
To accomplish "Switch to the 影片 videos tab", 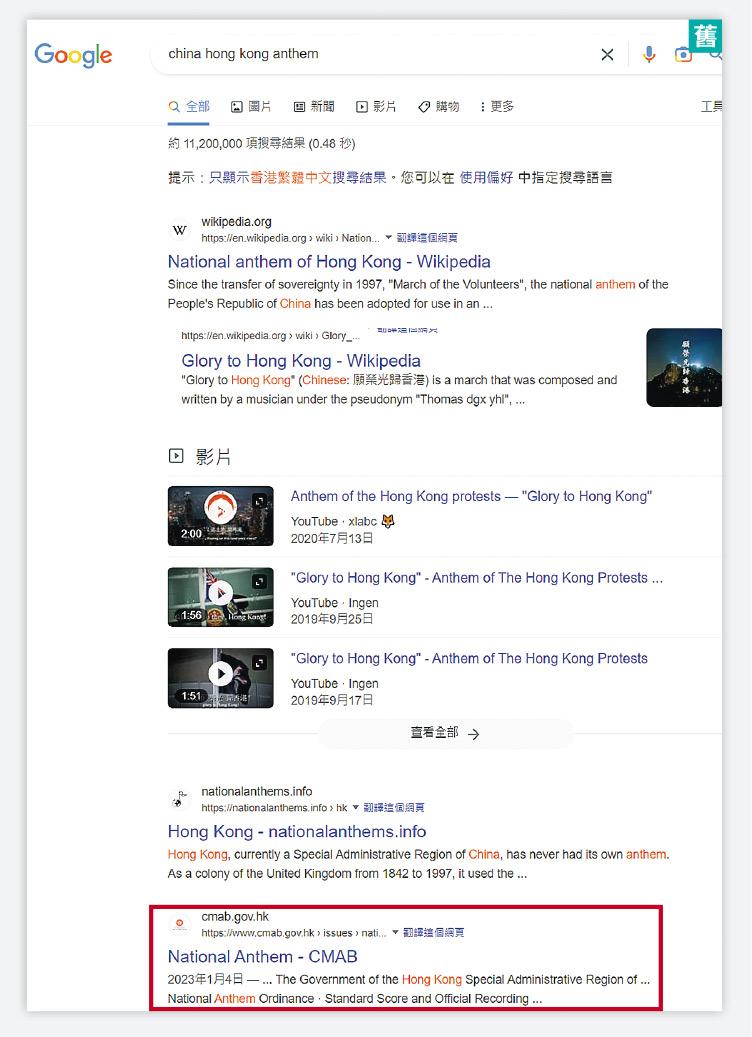I will coord(376,106).
